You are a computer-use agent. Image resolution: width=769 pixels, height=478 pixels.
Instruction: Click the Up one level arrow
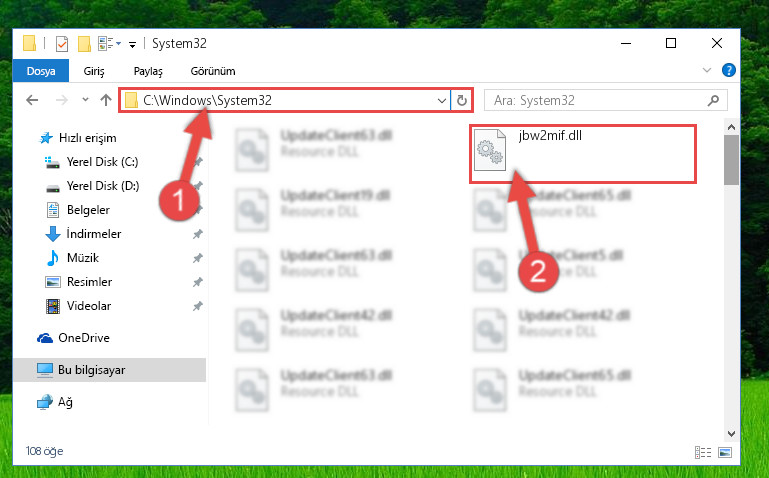coord(106,100)
